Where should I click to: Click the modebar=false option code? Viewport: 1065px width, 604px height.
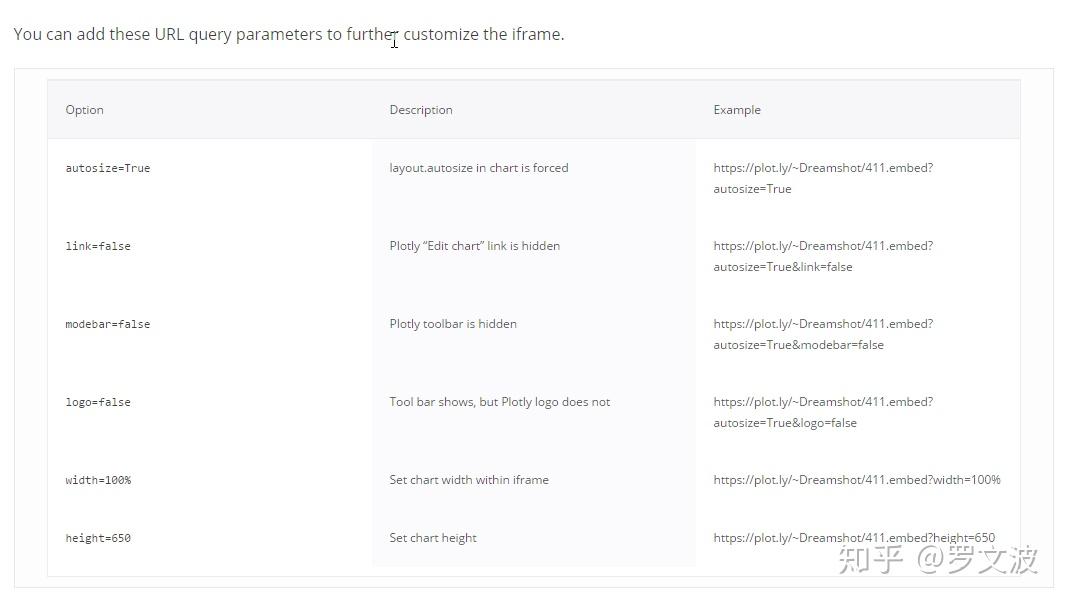tap(108, 324)
